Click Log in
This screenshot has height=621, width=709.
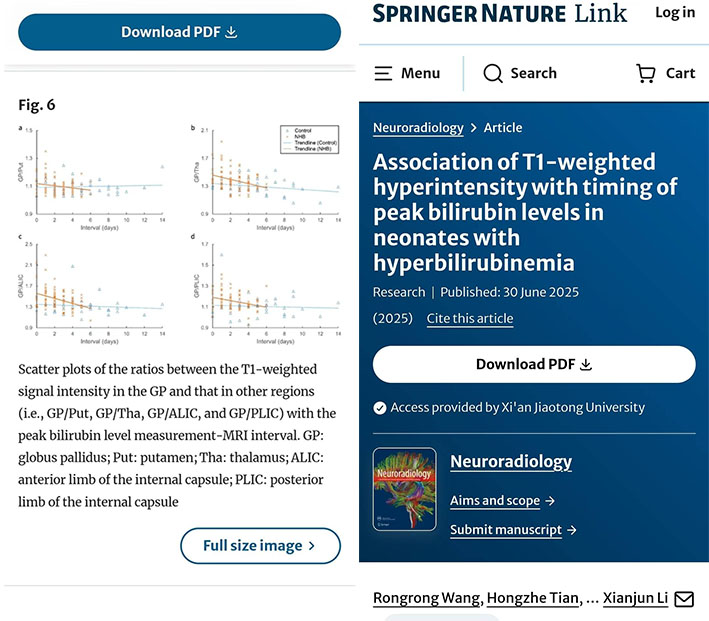point(675,13)
